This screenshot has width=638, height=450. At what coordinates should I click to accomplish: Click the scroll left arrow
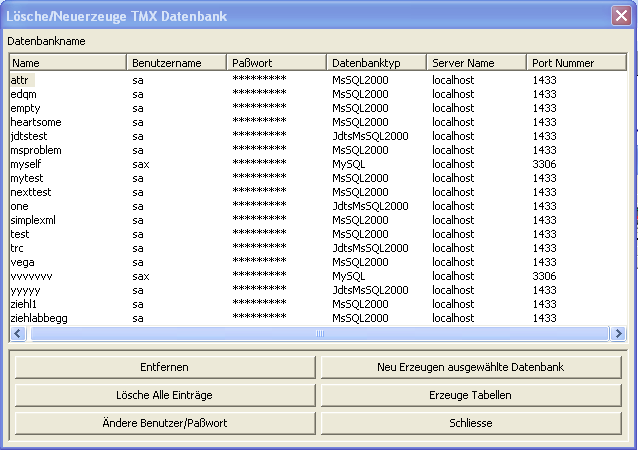(x=19, y=333)
